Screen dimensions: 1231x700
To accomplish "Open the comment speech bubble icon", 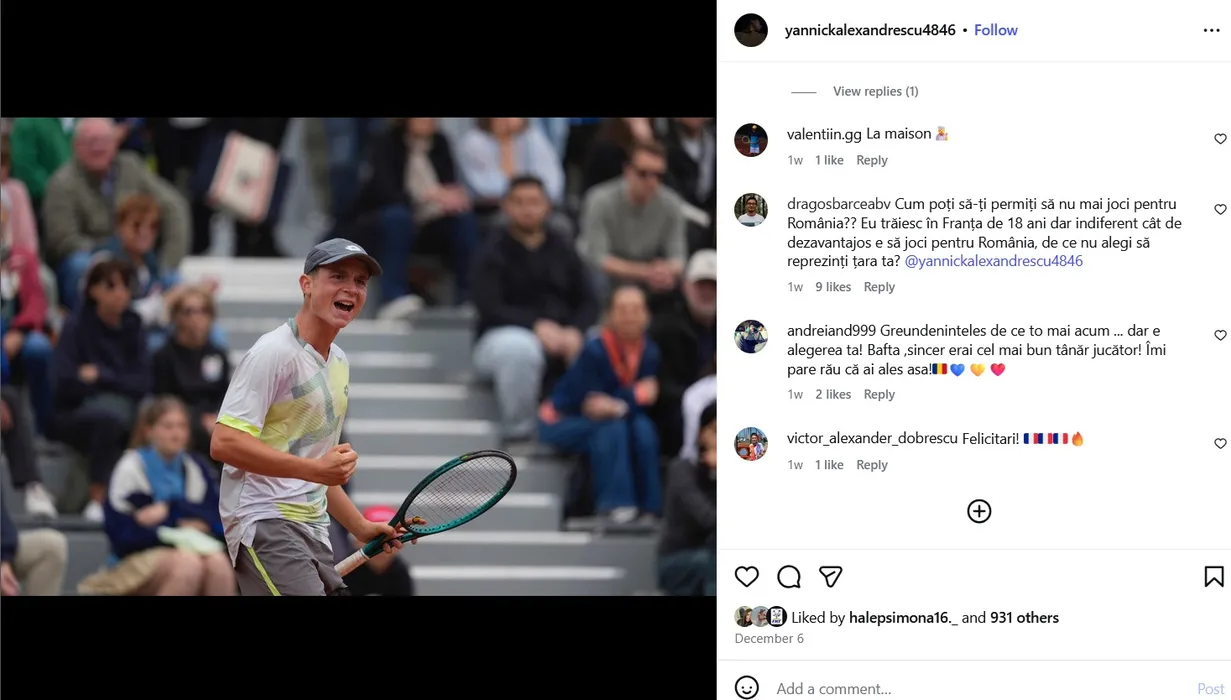I will [789, 576].
